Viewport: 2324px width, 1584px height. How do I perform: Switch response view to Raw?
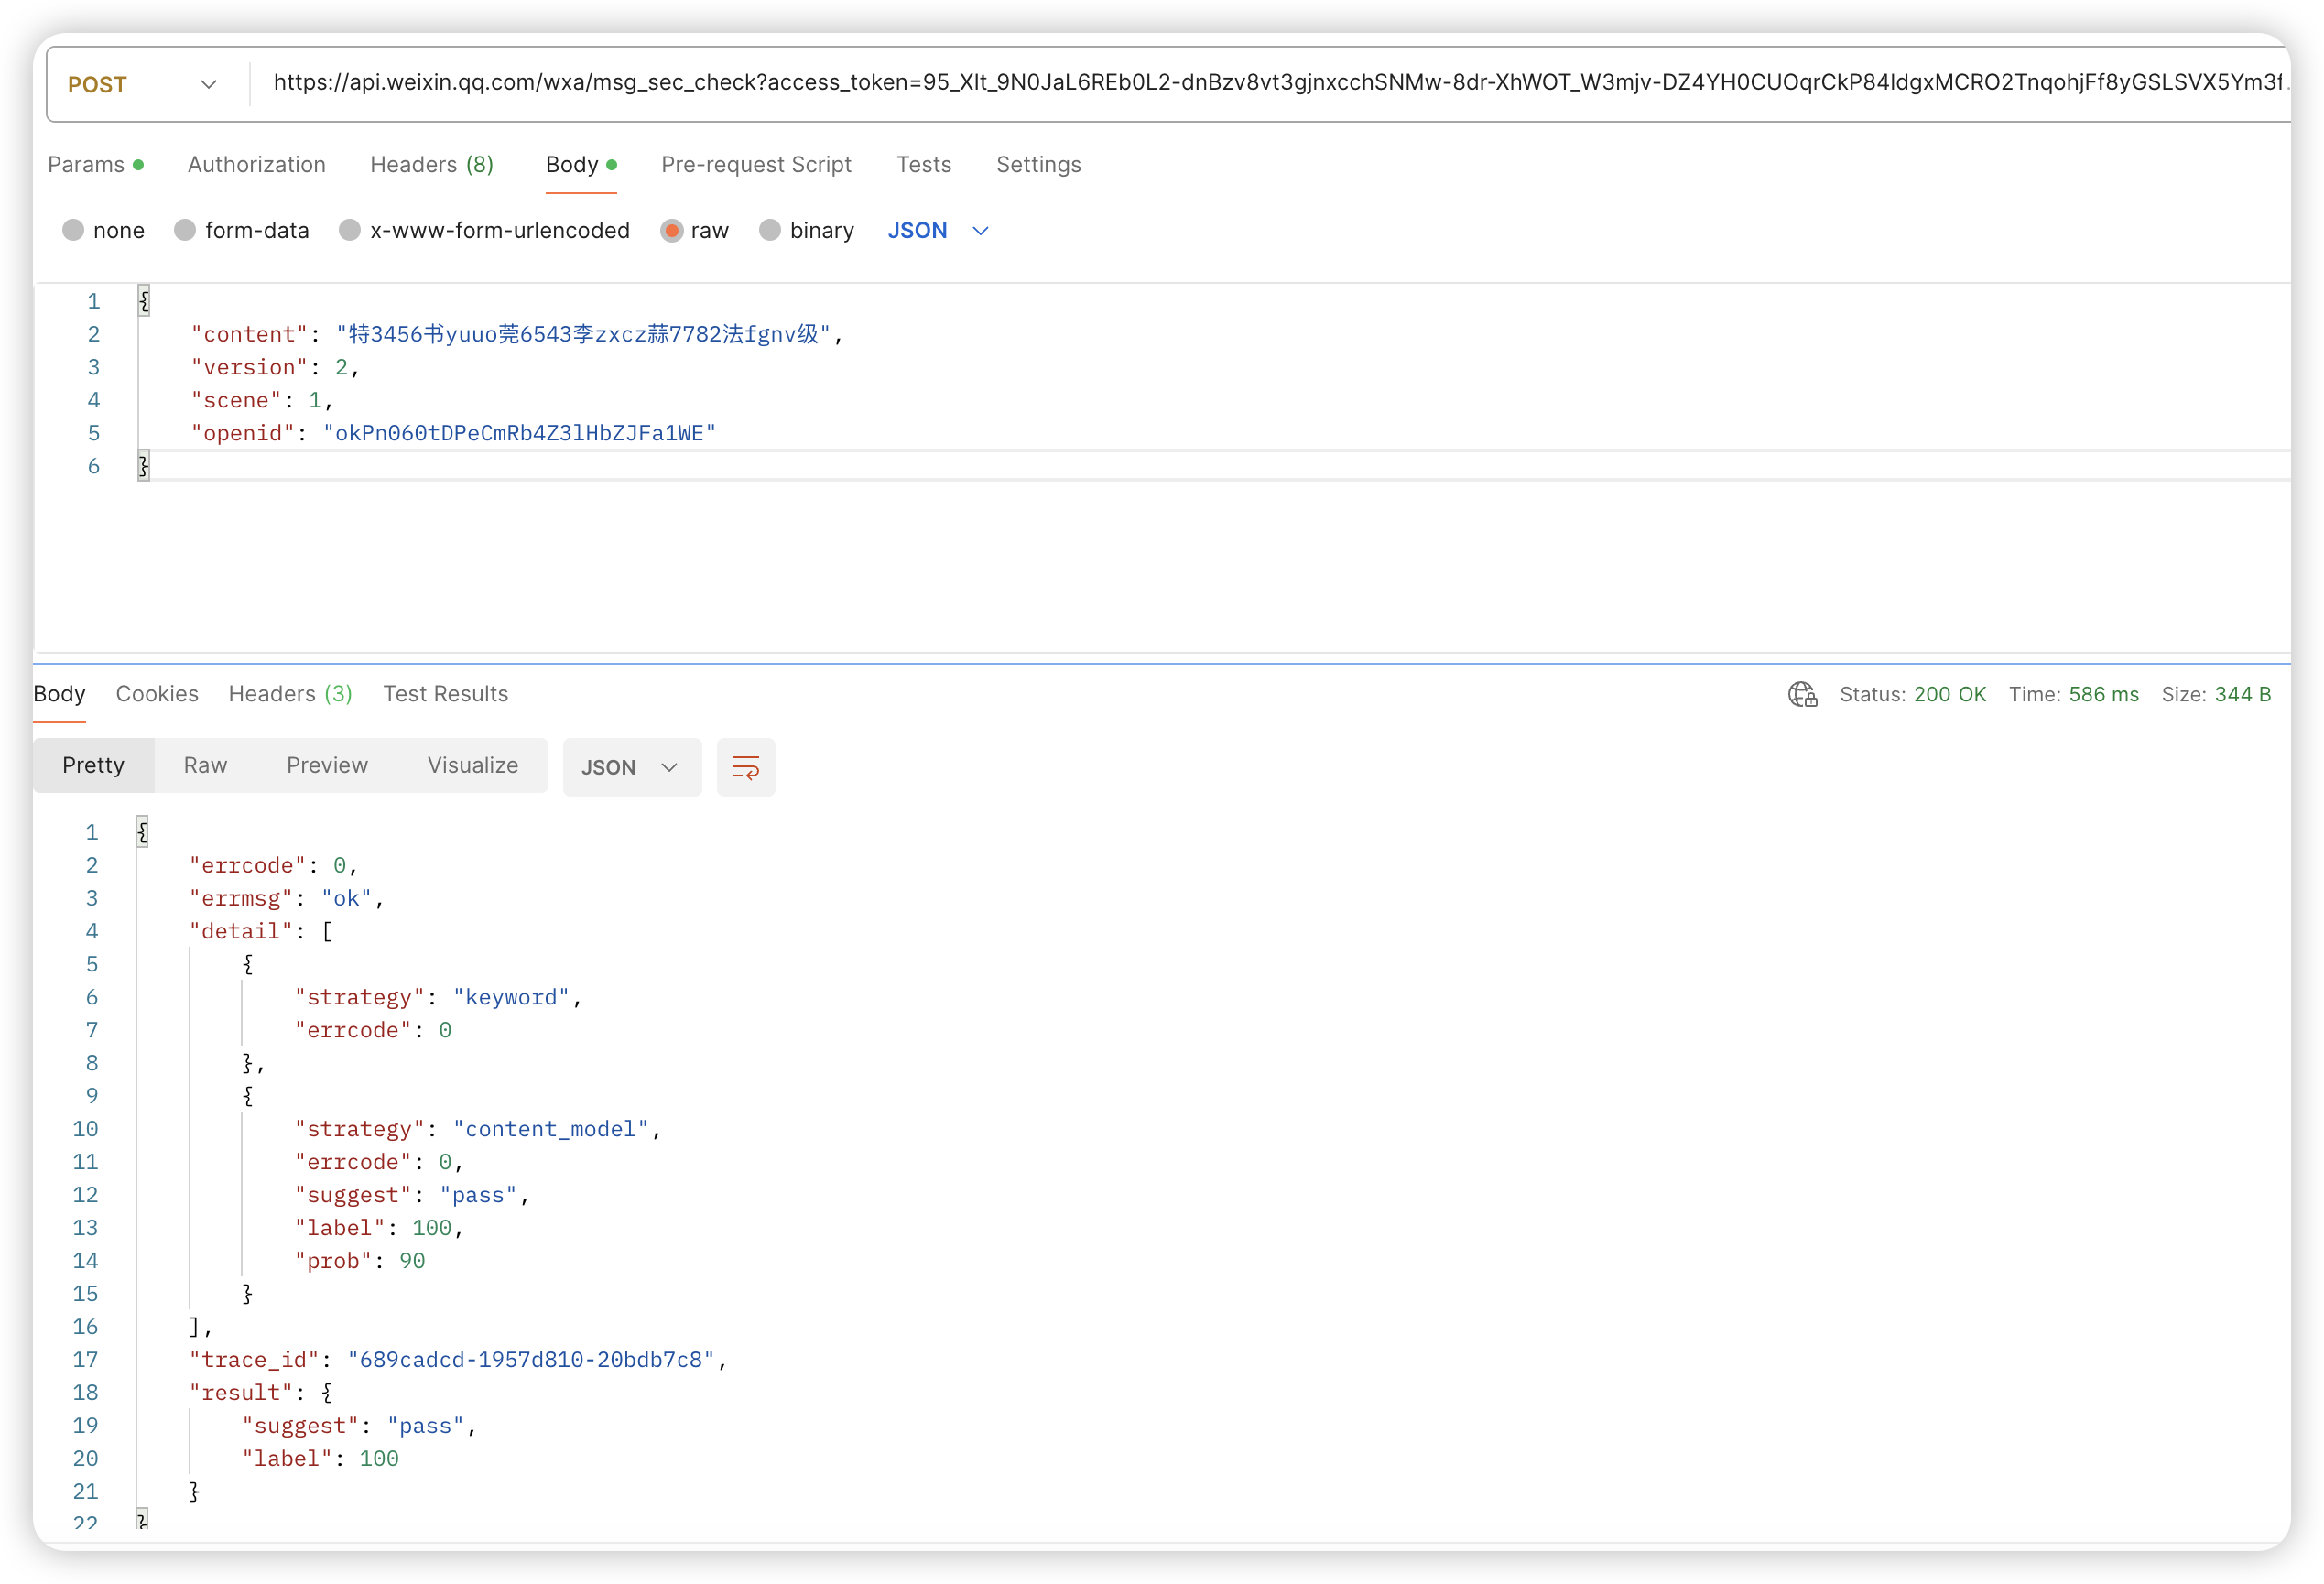tap(205, 765)
